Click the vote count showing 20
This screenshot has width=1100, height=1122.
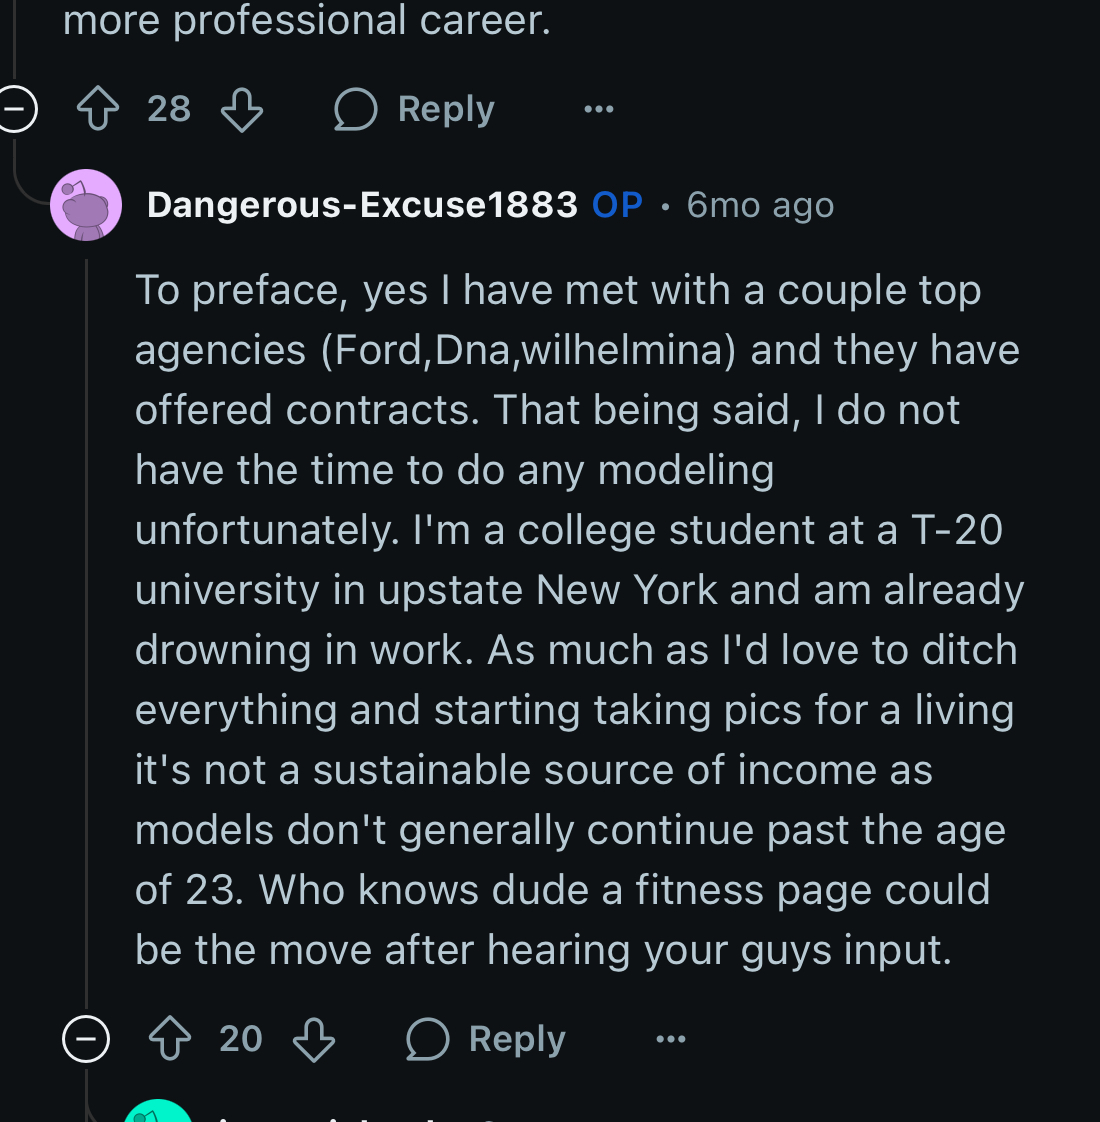point(241,1039)
